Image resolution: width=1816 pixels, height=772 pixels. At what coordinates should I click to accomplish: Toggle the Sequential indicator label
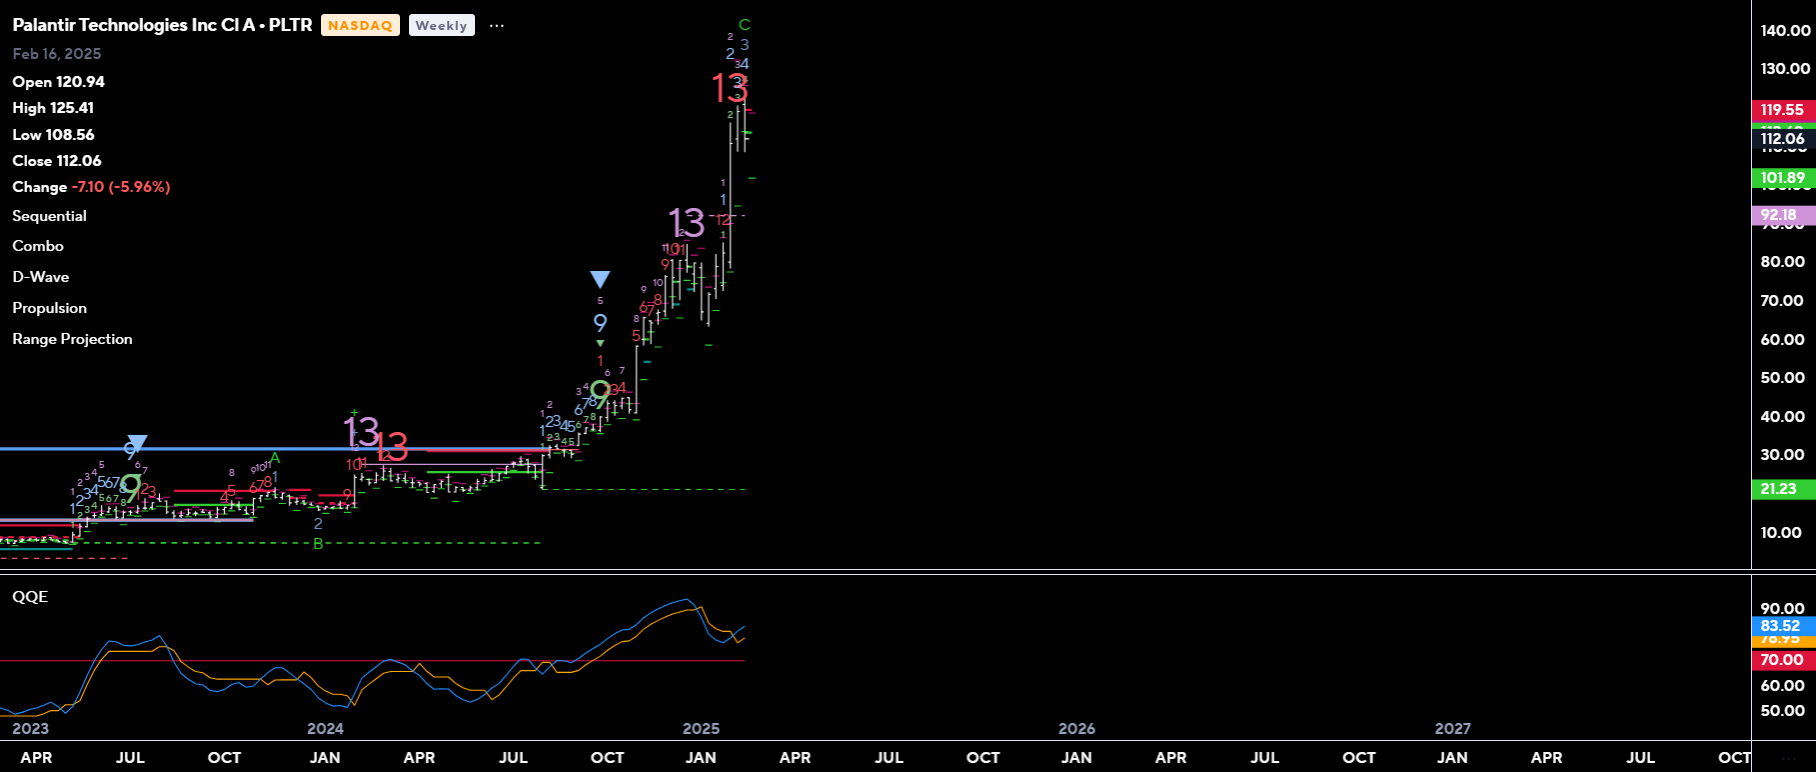pos(49,216)
